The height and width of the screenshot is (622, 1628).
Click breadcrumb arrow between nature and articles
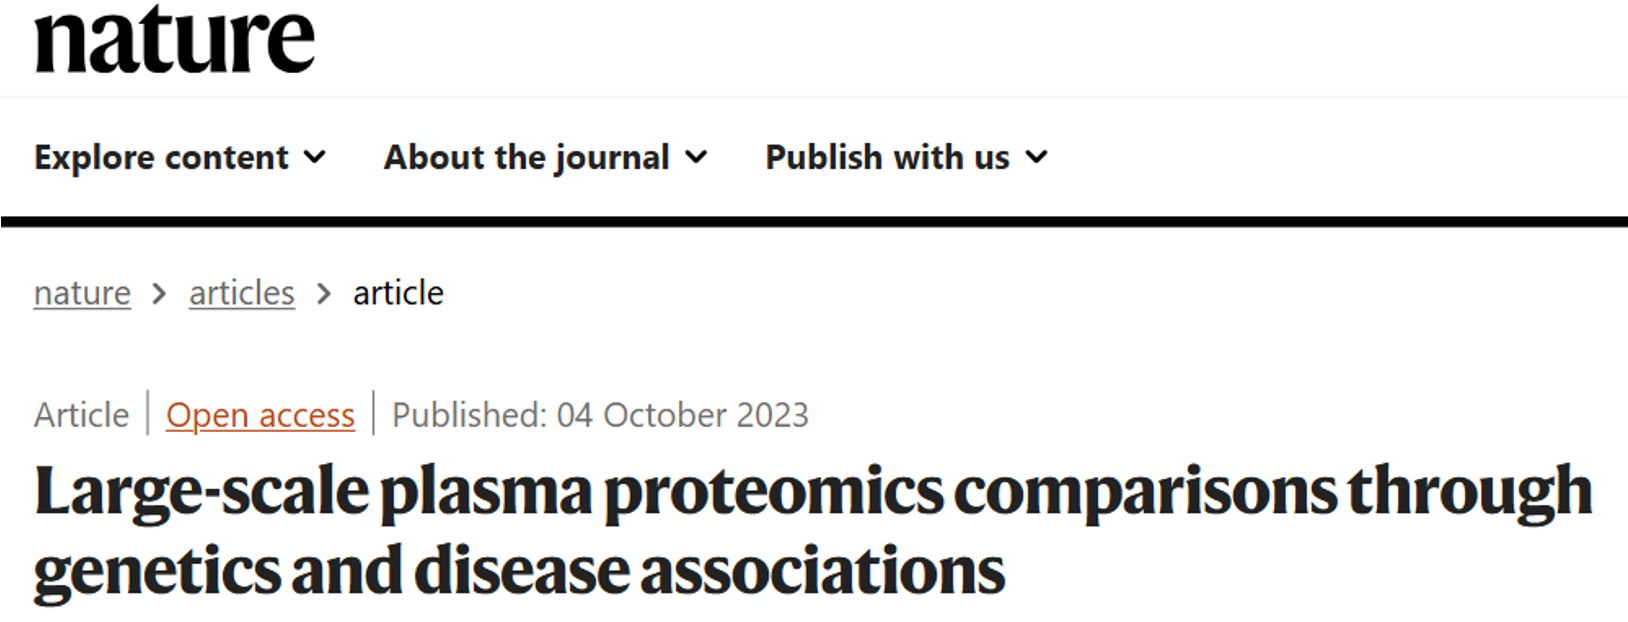(x=159, y=294)
